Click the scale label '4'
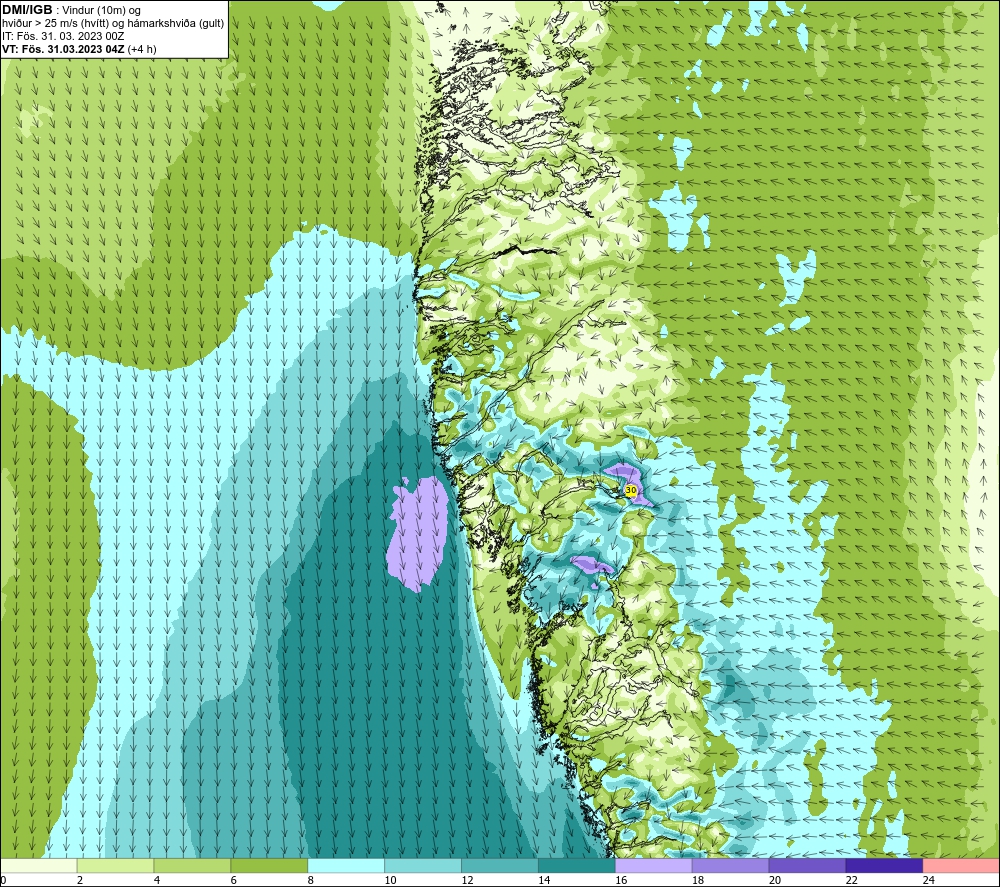The image size is (1000, 887). pyautogui.click(x=157, y=880)
